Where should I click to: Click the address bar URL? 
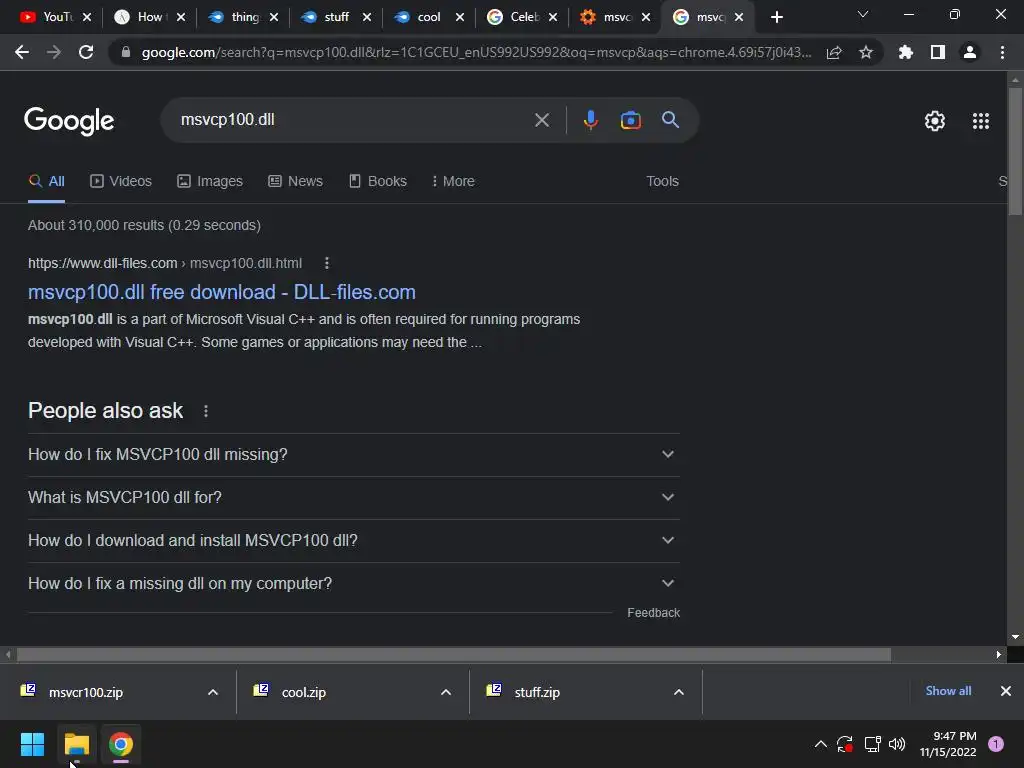[x=476, y=52]
